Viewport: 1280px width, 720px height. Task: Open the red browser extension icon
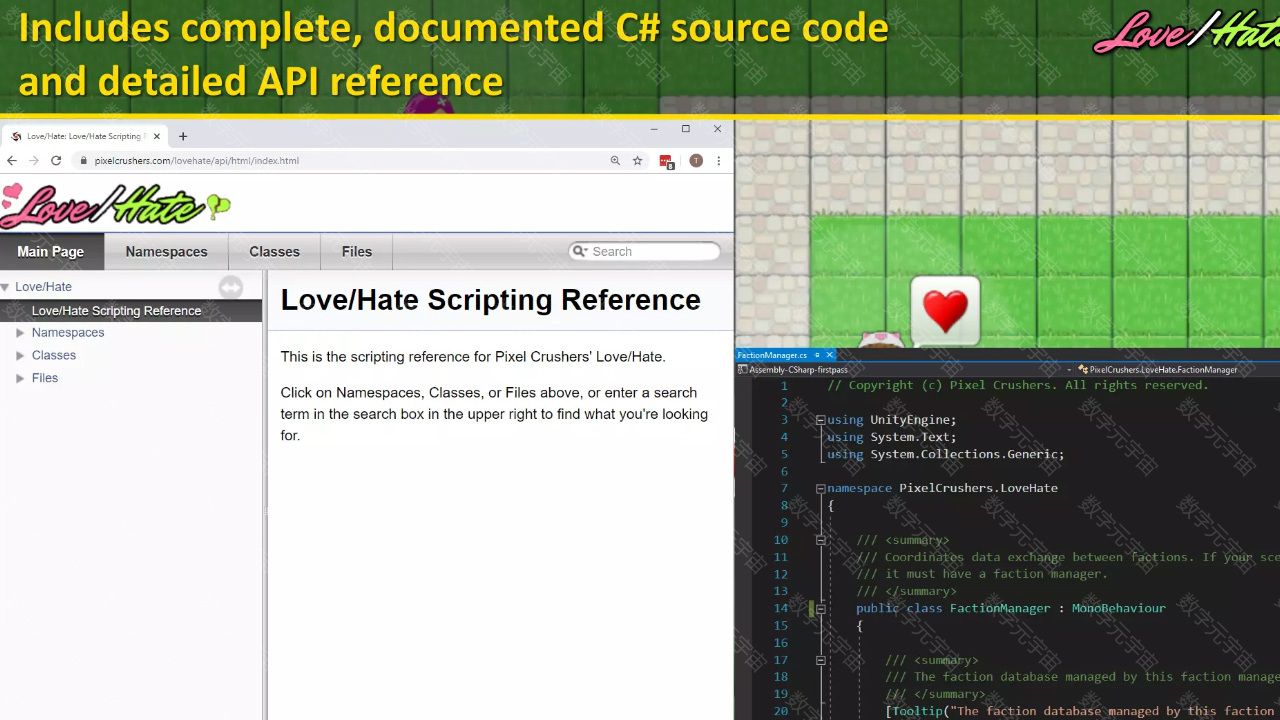tap(667, 161)
